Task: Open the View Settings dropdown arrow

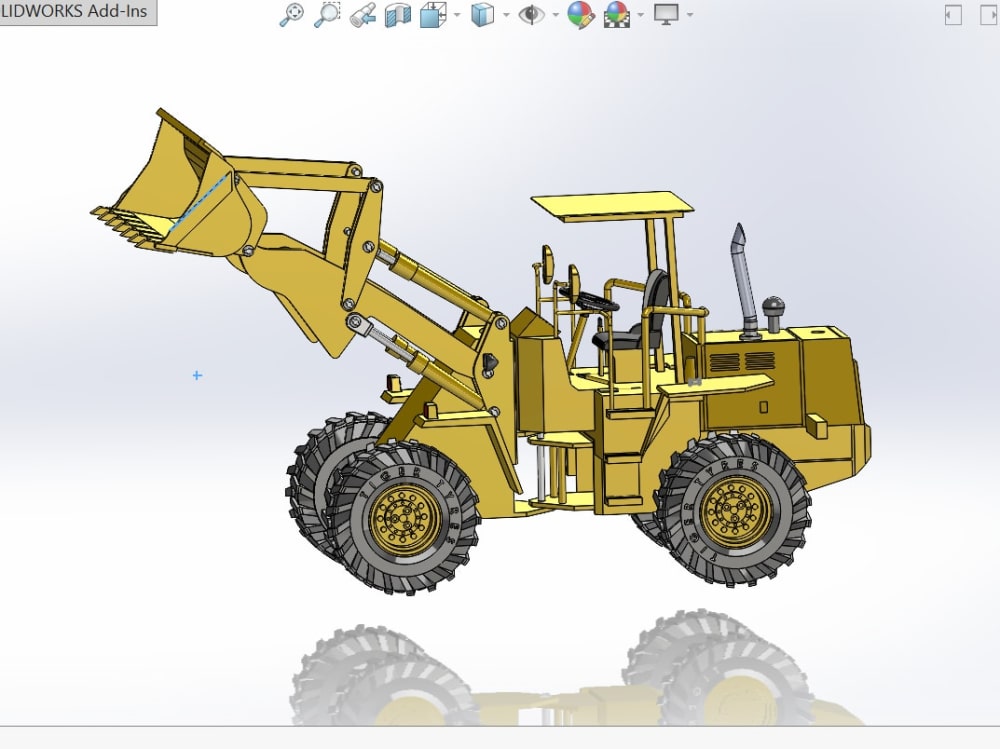Action: [x=689, y=15]
